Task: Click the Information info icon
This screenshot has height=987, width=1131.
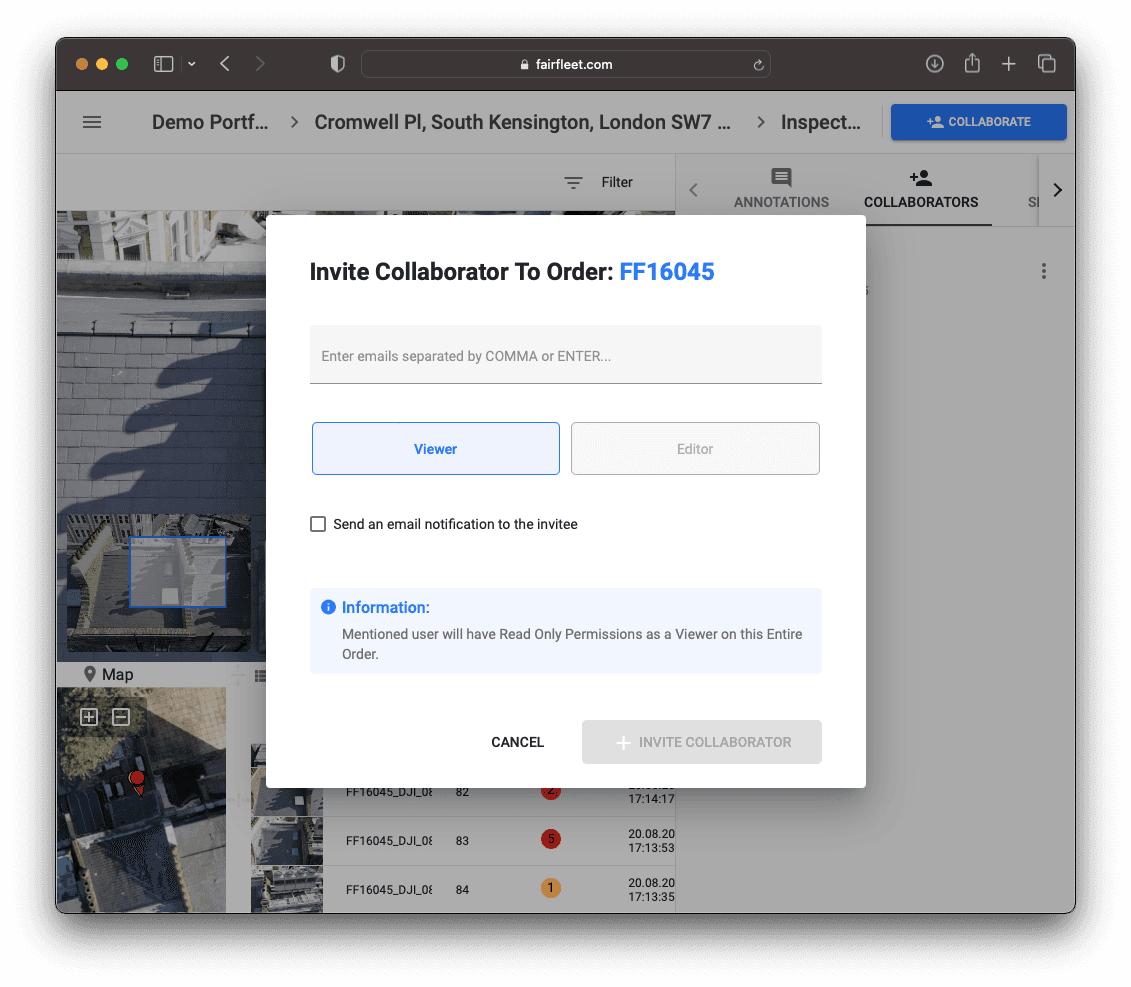Action: point(328,607)
